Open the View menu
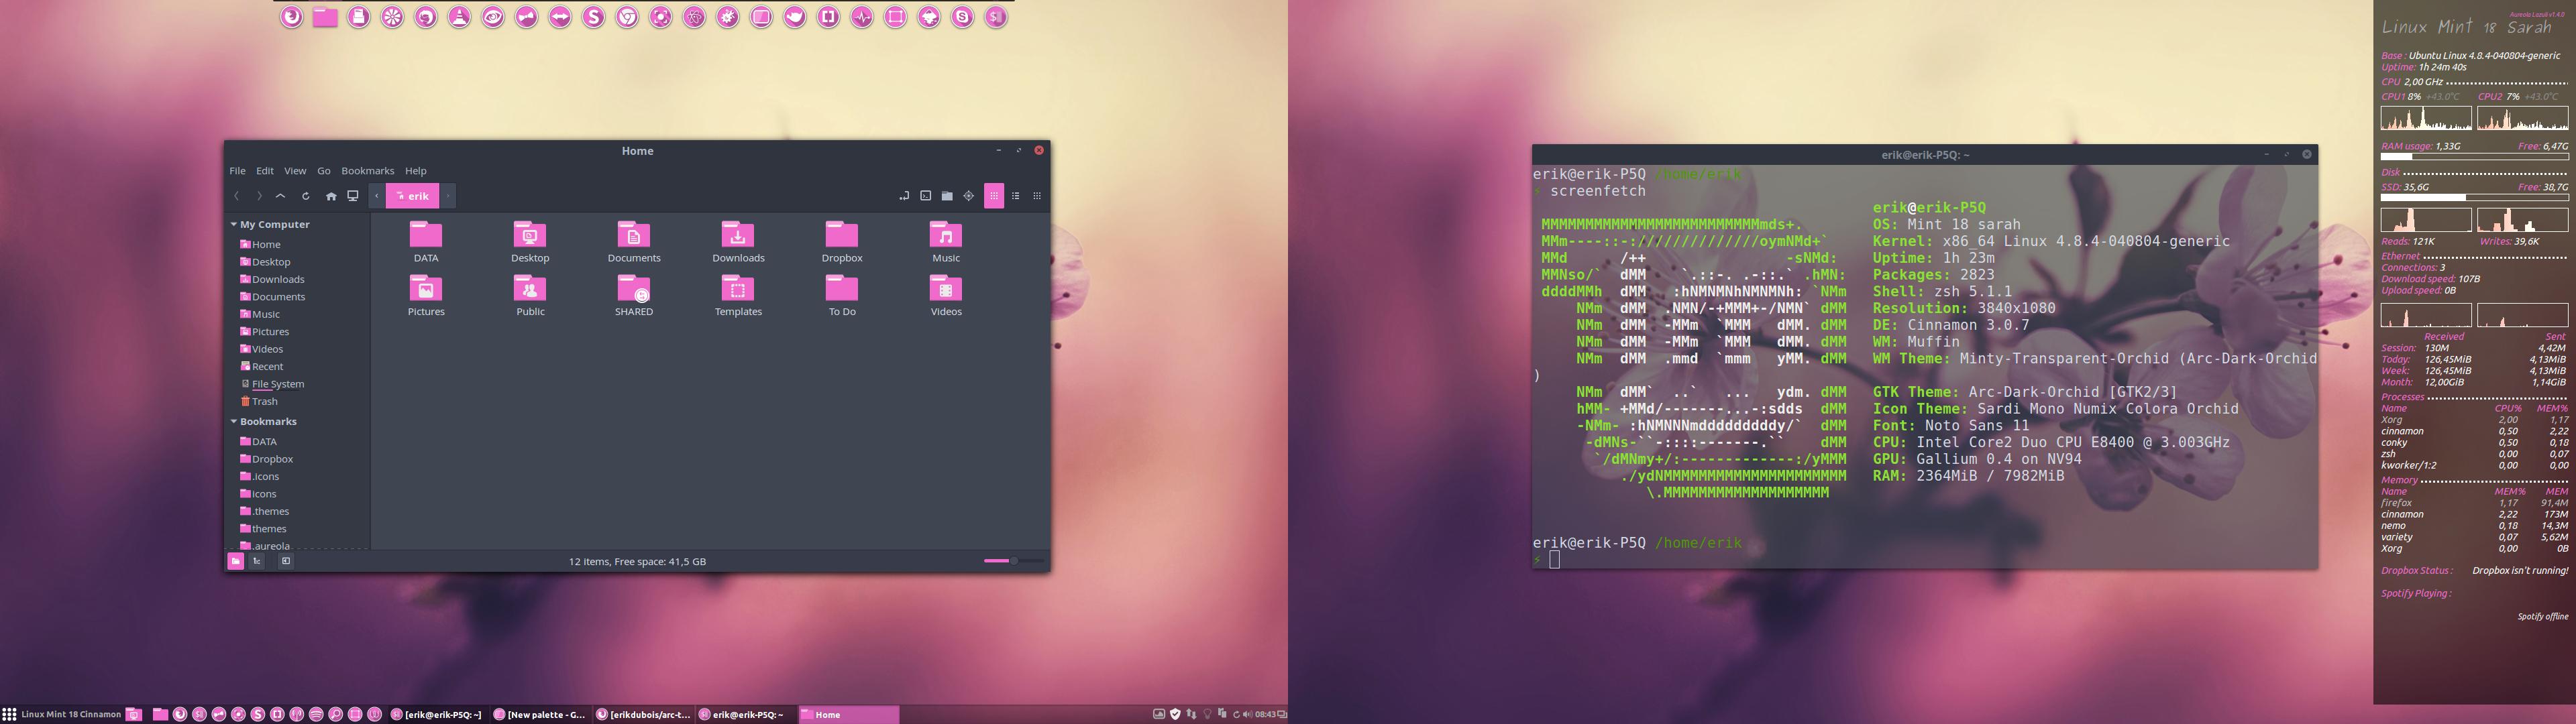This screenshot has height=724, width=2576. pos(295,171)
